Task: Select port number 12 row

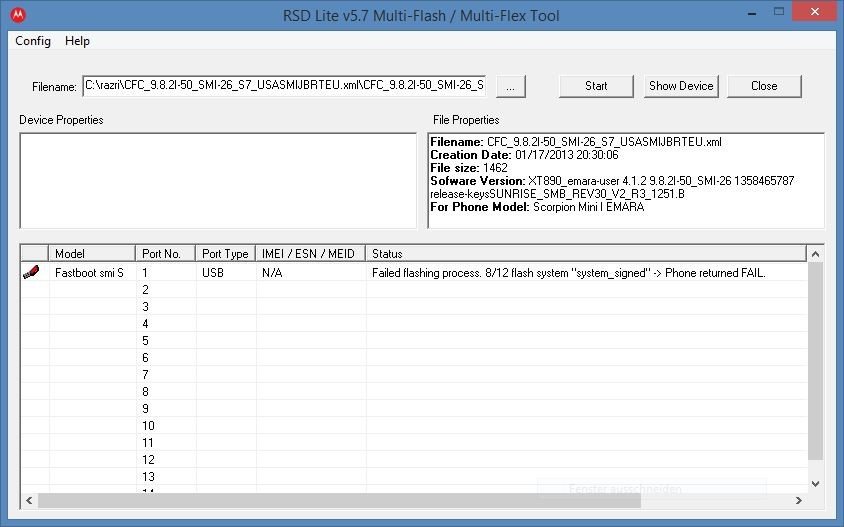Action: tap(413, 460)
